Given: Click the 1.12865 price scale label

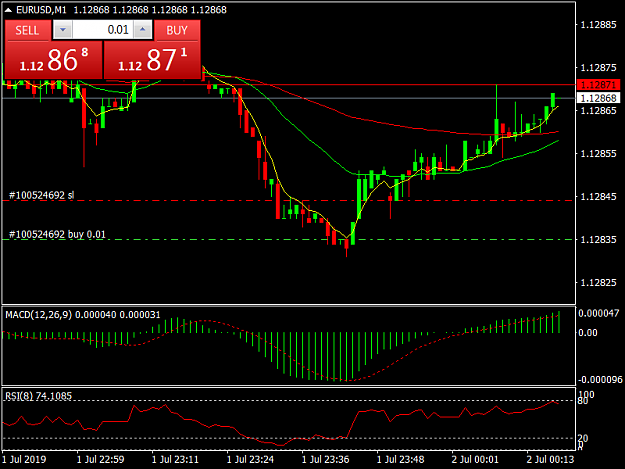Looking at the screenshot, I should click(x=598, y=110).
